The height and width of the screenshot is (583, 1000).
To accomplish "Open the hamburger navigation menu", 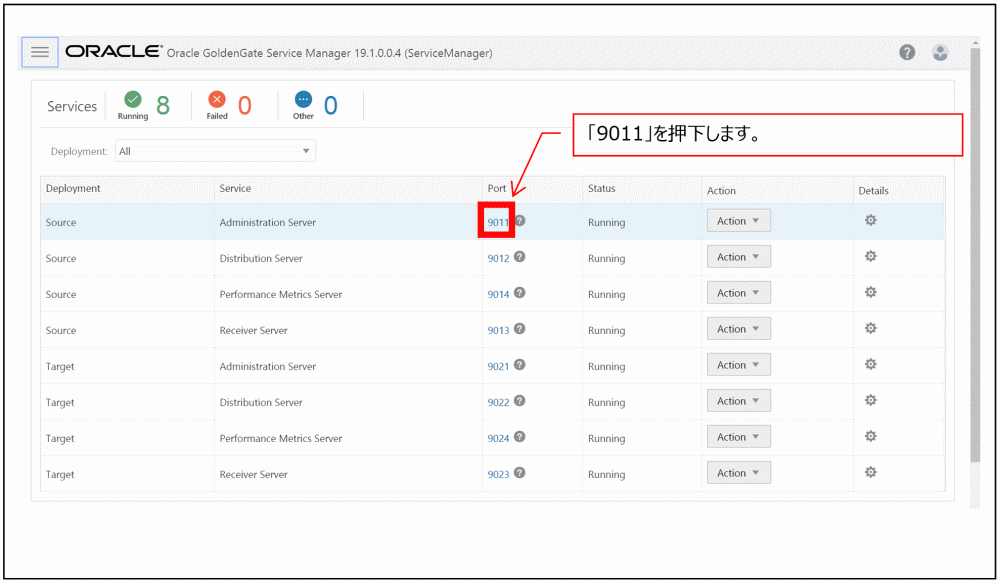I will click(40, 52).
